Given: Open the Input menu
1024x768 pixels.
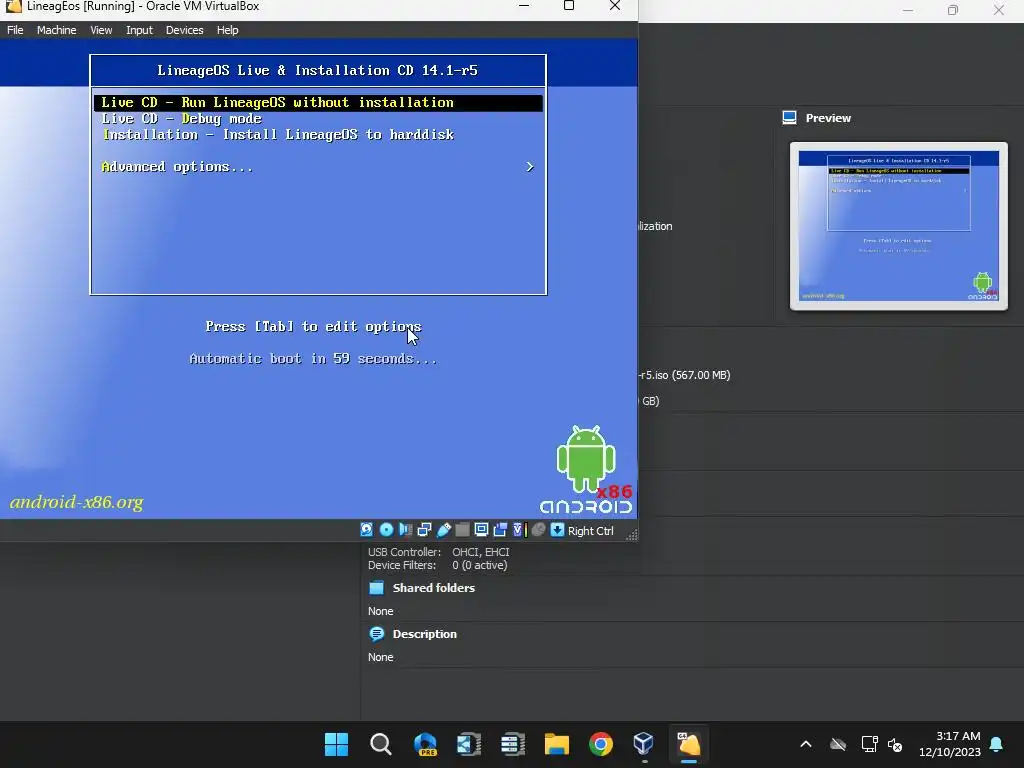Looking at the screenshot, I should tap(139, 30).
